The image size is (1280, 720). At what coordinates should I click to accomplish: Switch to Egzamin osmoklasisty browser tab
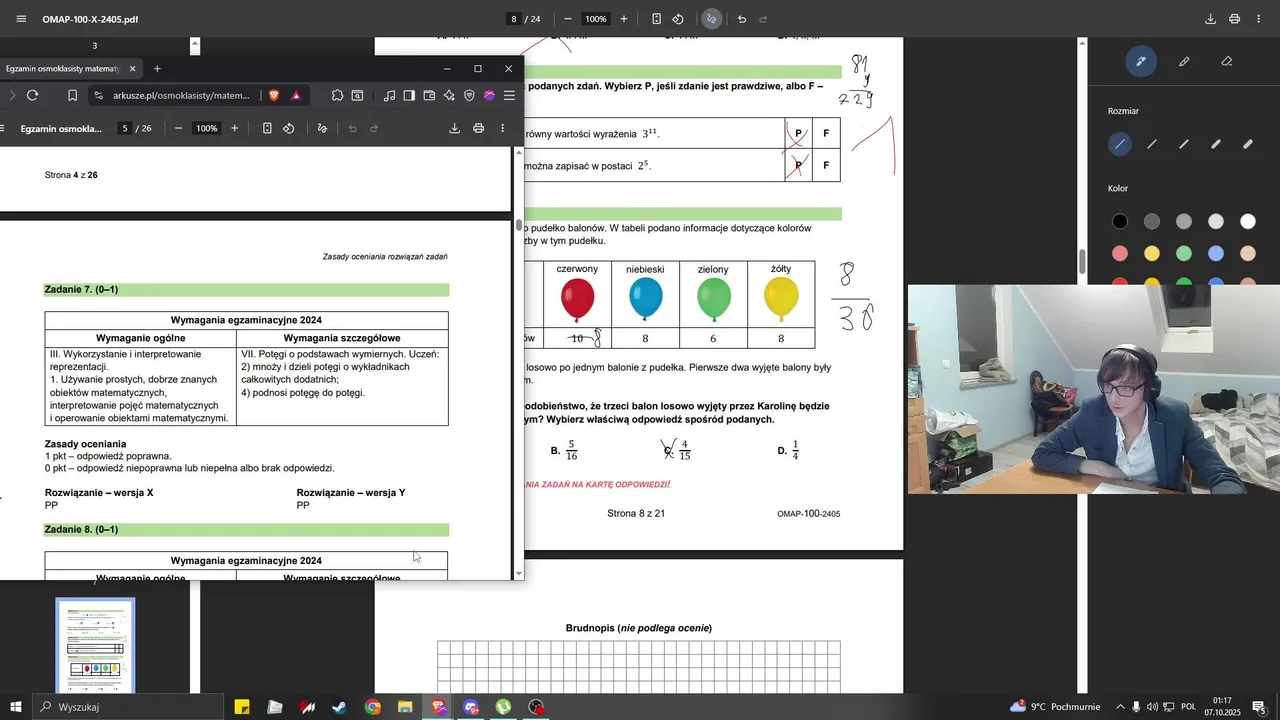click(62, 68)
